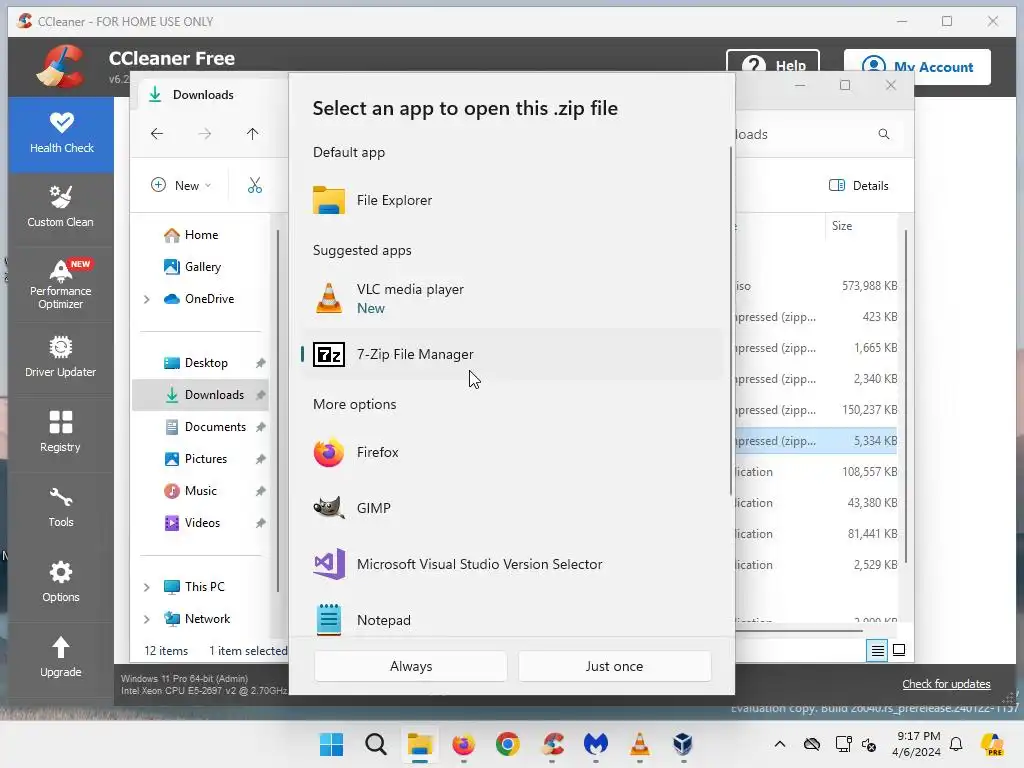Click CCleaner Help button

[773, 63]
